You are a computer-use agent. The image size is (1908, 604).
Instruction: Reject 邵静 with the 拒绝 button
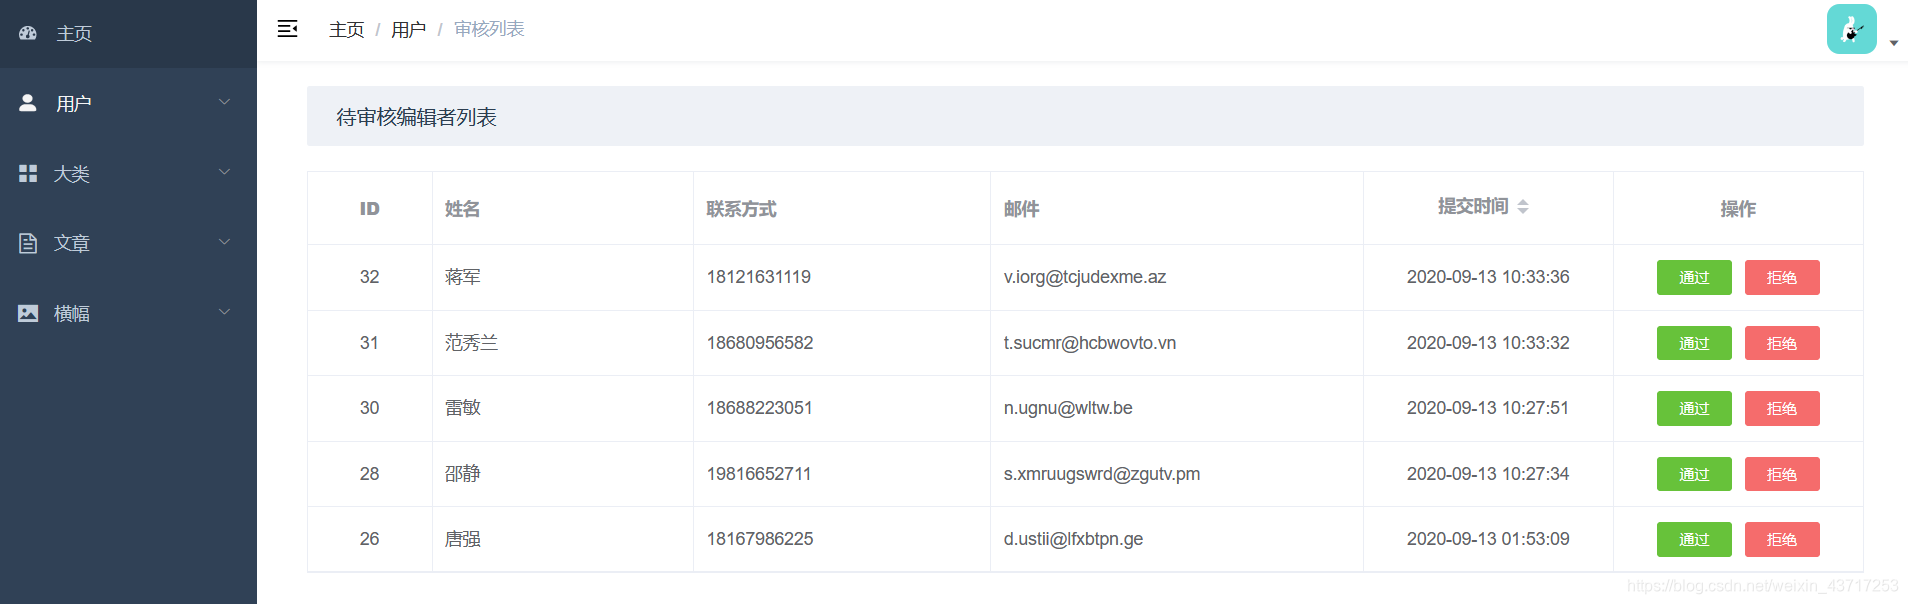click(1782, 474)
